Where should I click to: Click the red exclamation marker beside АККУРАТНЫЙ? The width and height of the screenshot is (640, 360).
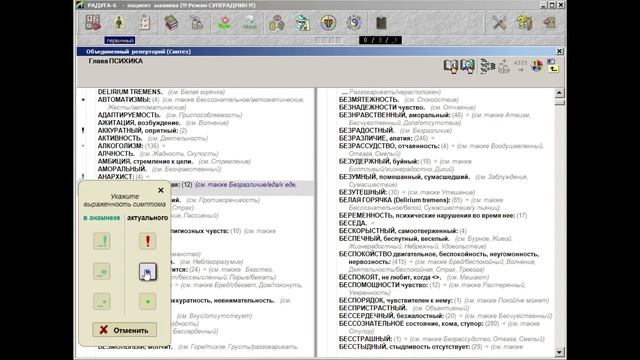click(83, 131)
